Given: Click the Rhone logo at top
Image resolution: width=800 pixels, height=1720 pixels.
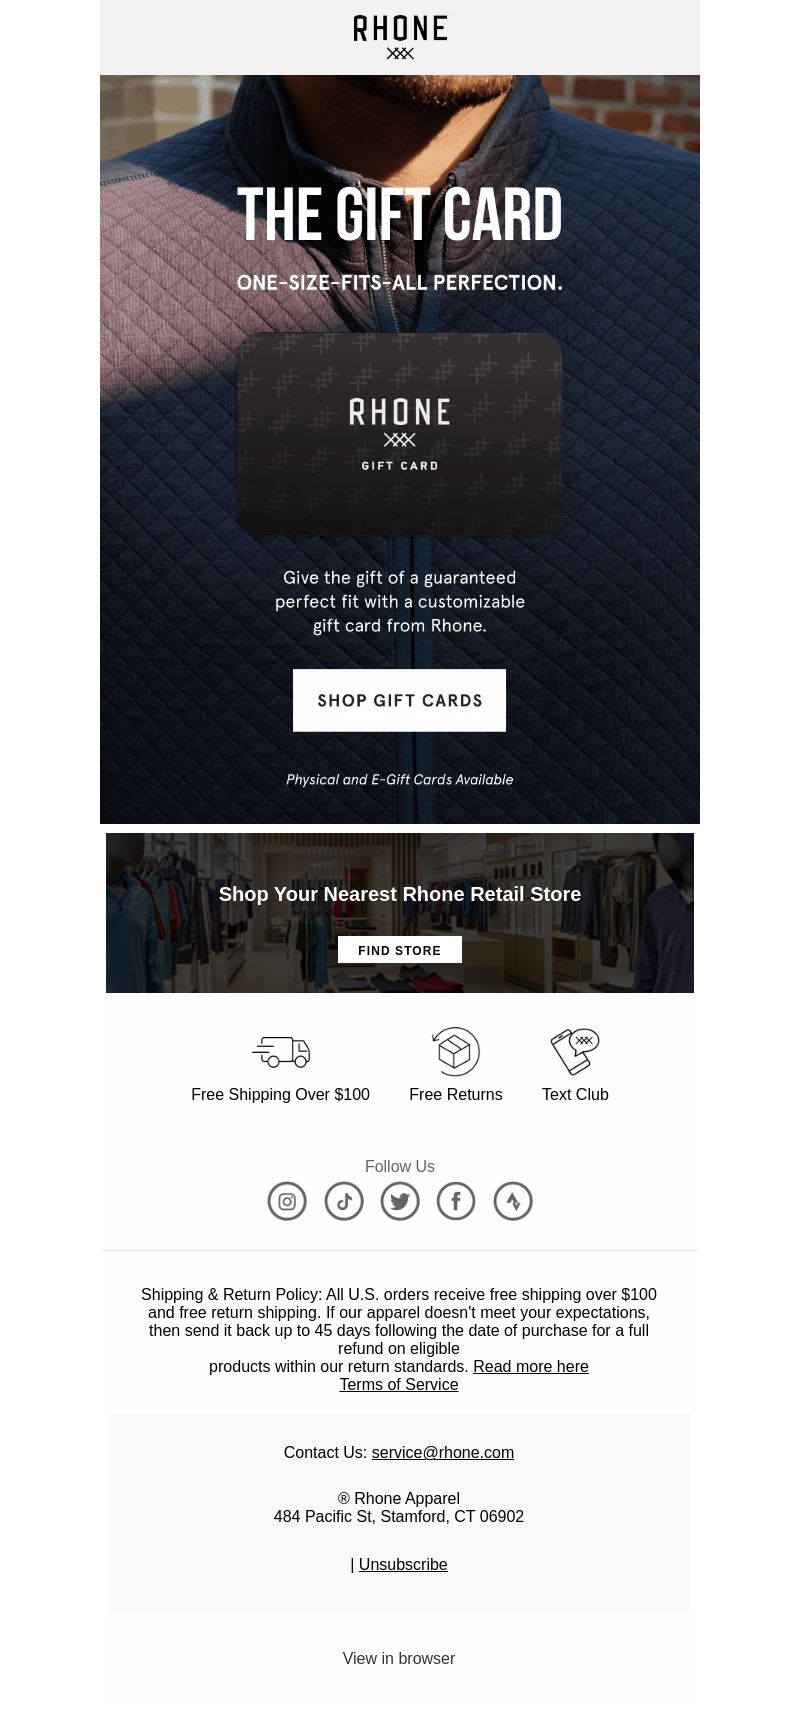Looking at the screenshot, I should (x=400, y=37).
